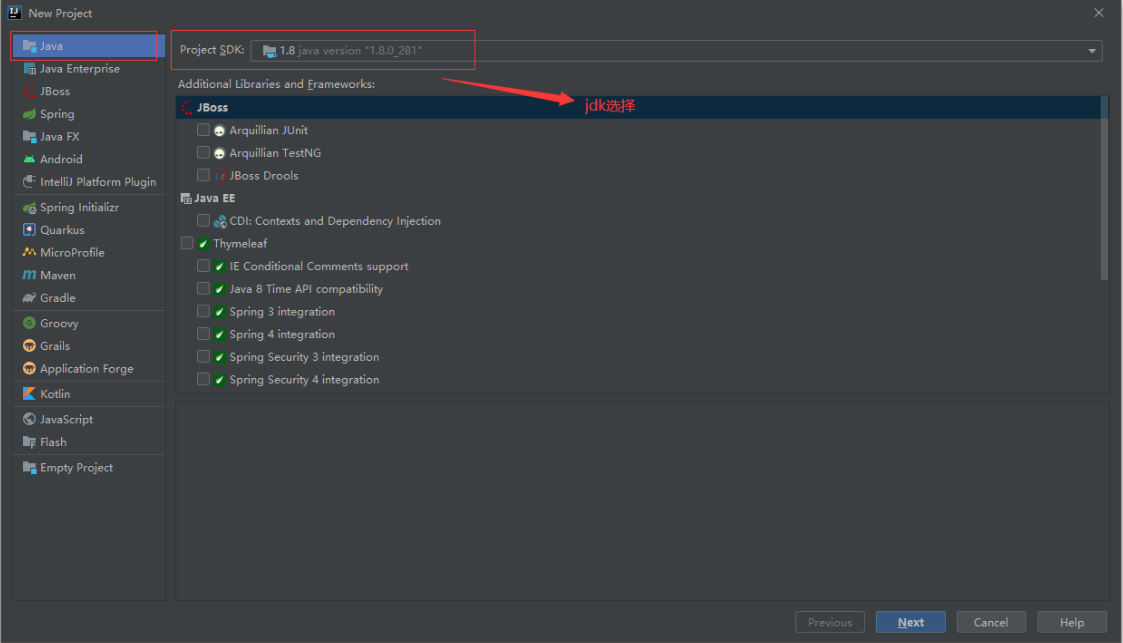
Task: Click the Android robot icon
Action: click(x=29, y=159)
